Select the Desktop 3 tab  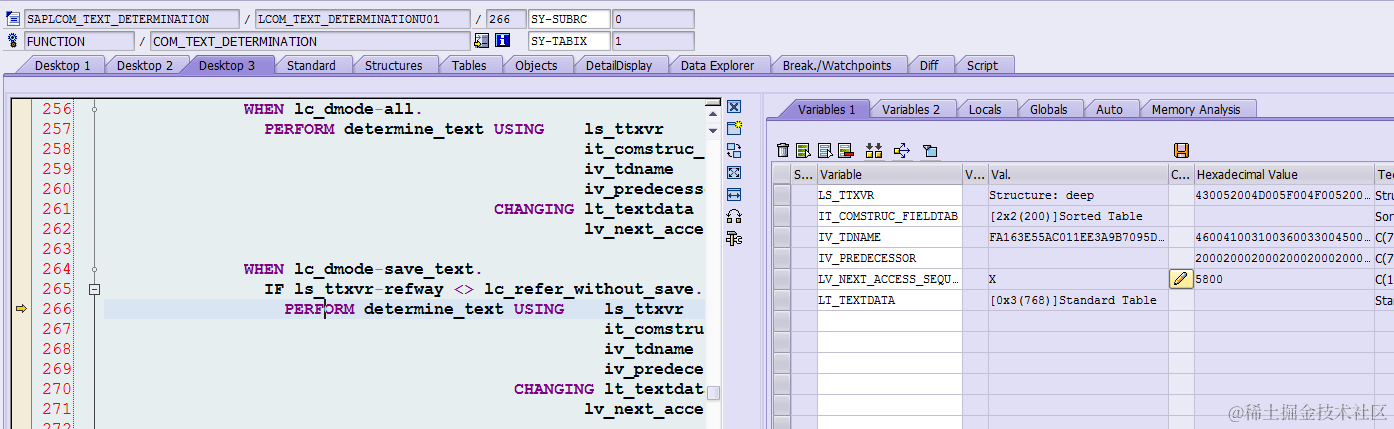[x=227, y=65]
